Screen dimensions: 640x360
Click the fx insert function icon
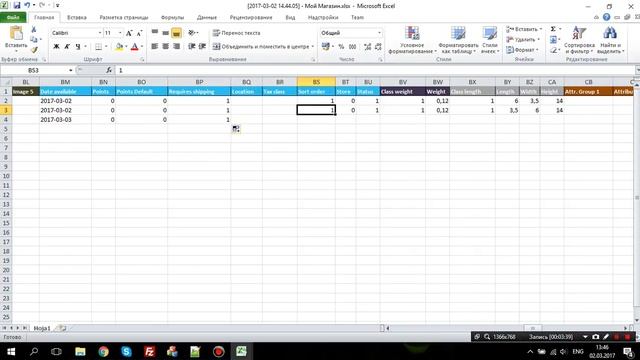pyautogui.click(x=109, y=70)
